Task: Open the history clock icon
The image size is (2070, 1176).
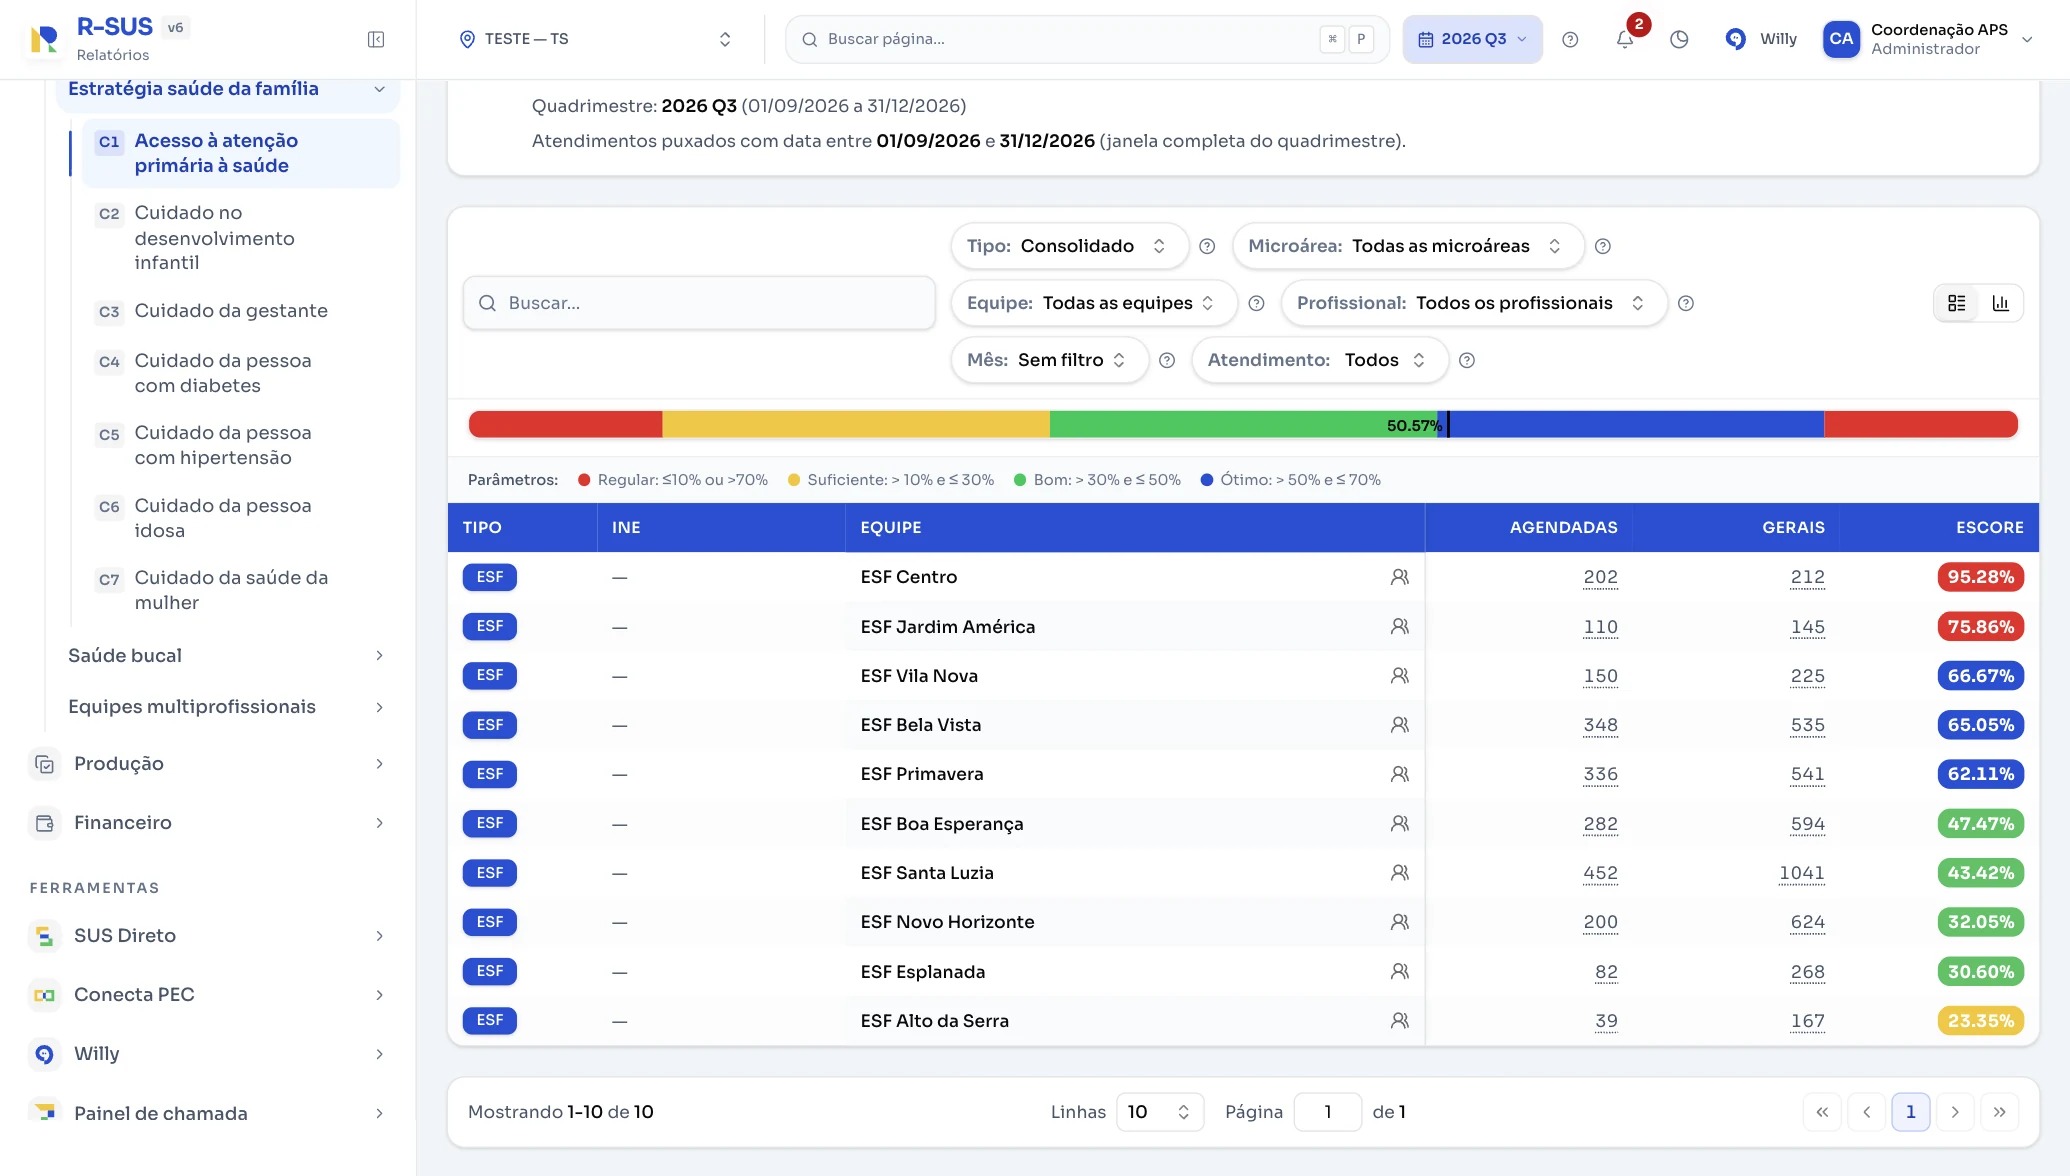Action: point(1679,39)
